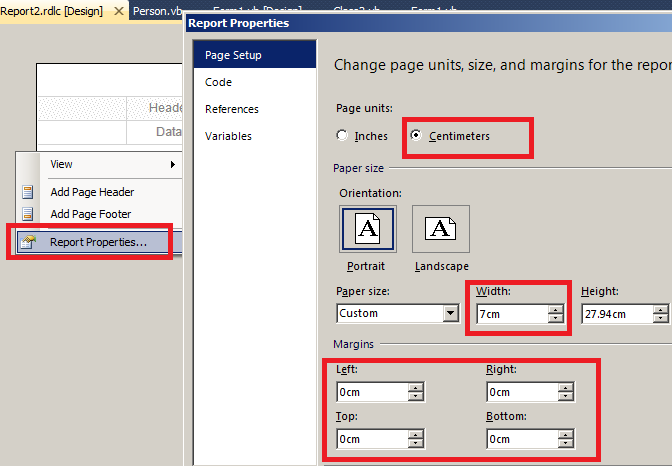The width and height of the screenshot is (672, 466).
Task: Decrease Right margin with down arrow
Action: tap(566, 396)
